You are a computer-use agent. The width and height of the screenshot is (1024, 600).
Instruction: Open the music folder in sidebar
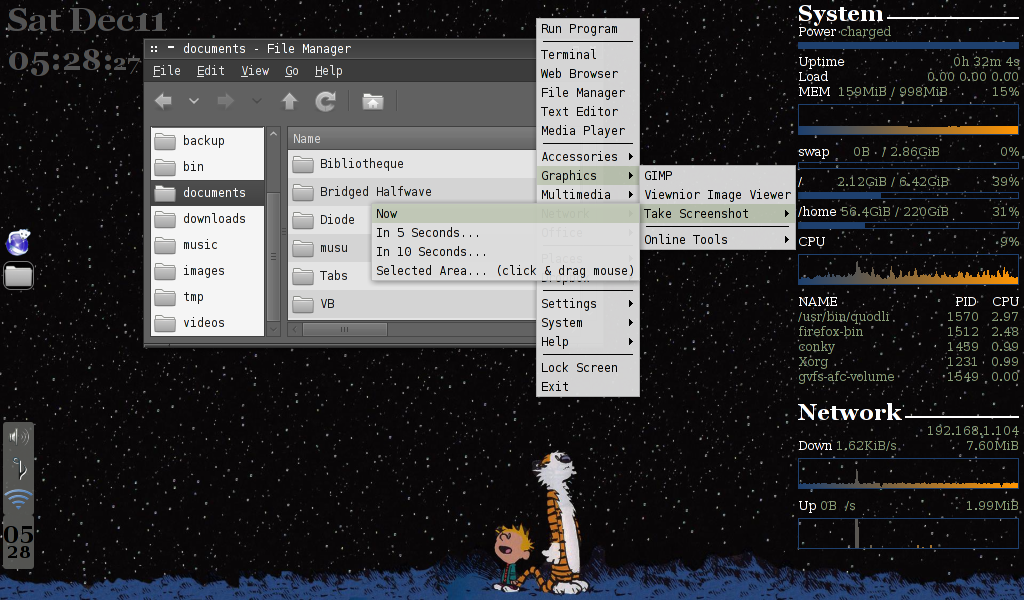pos(207,245)
